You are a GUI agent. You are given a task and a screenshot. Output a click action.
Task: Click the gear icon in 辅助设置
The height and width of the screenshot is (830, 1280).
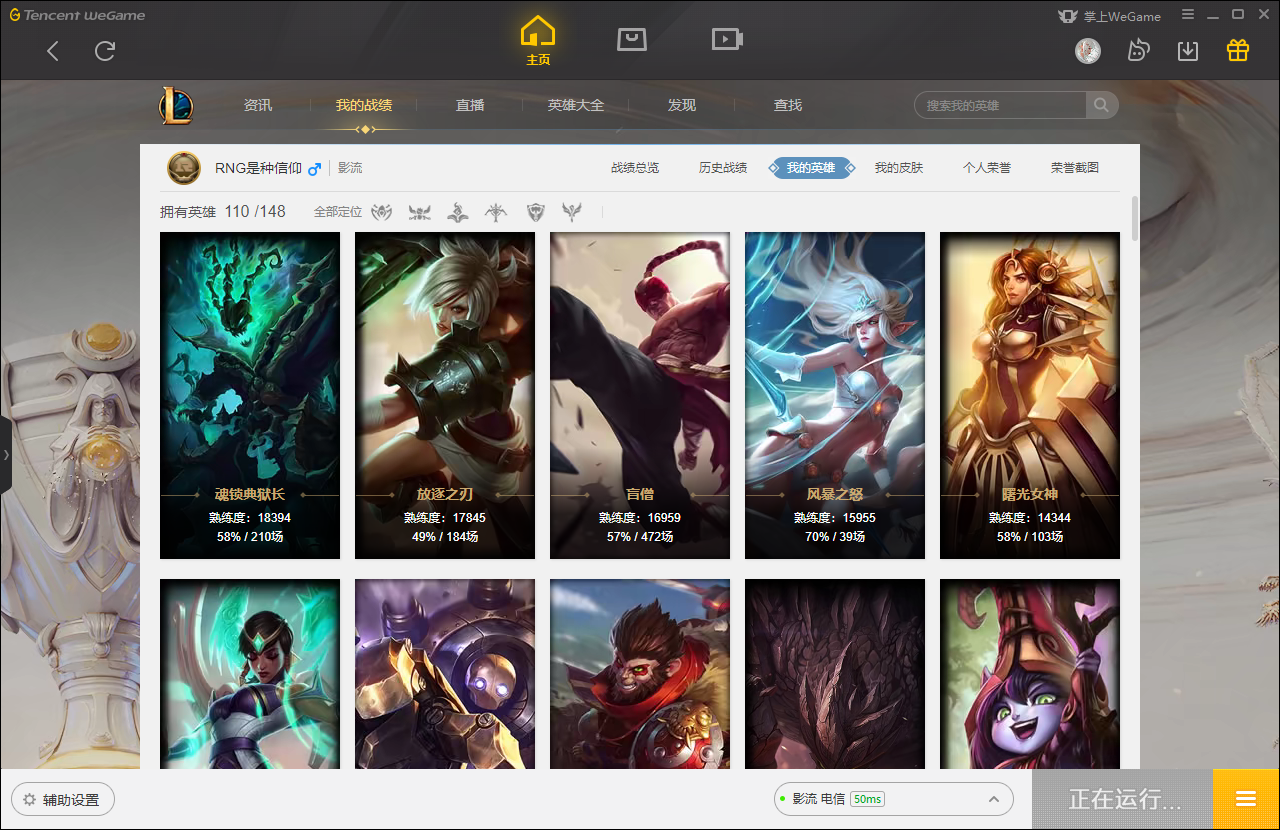pos(29,800)
